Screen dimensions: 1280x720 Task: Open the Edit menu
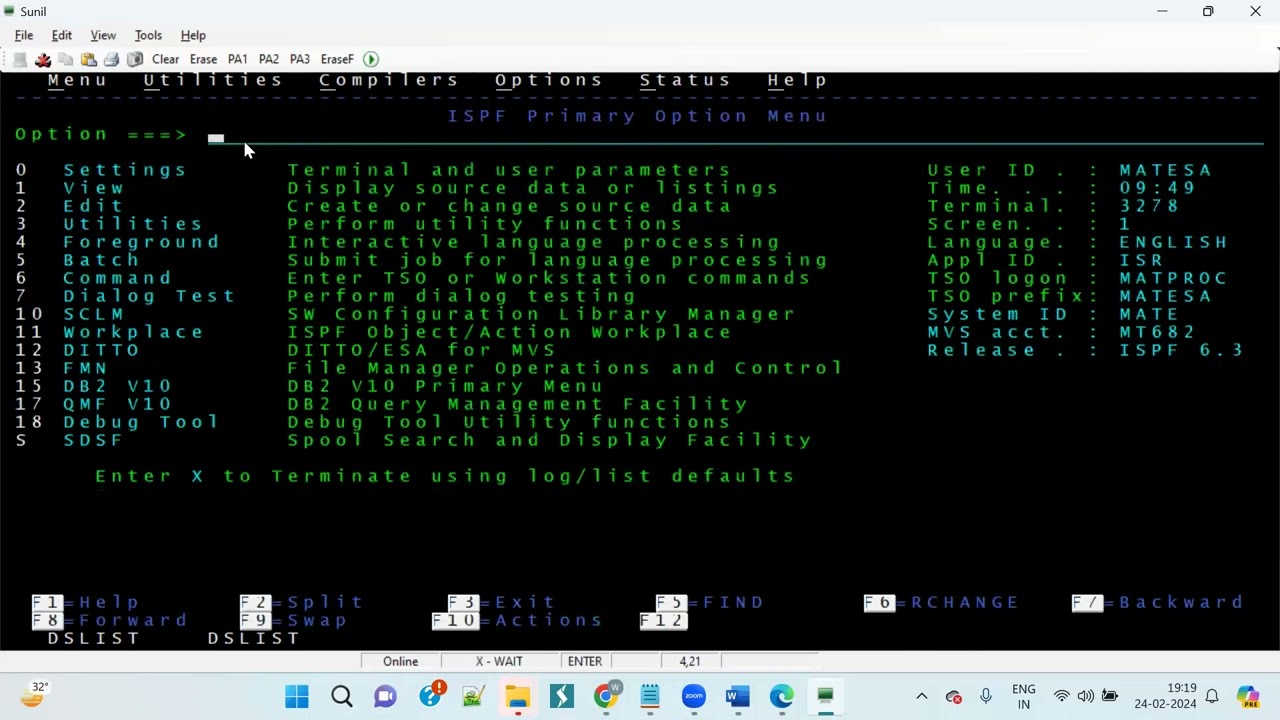pos(62,35)
